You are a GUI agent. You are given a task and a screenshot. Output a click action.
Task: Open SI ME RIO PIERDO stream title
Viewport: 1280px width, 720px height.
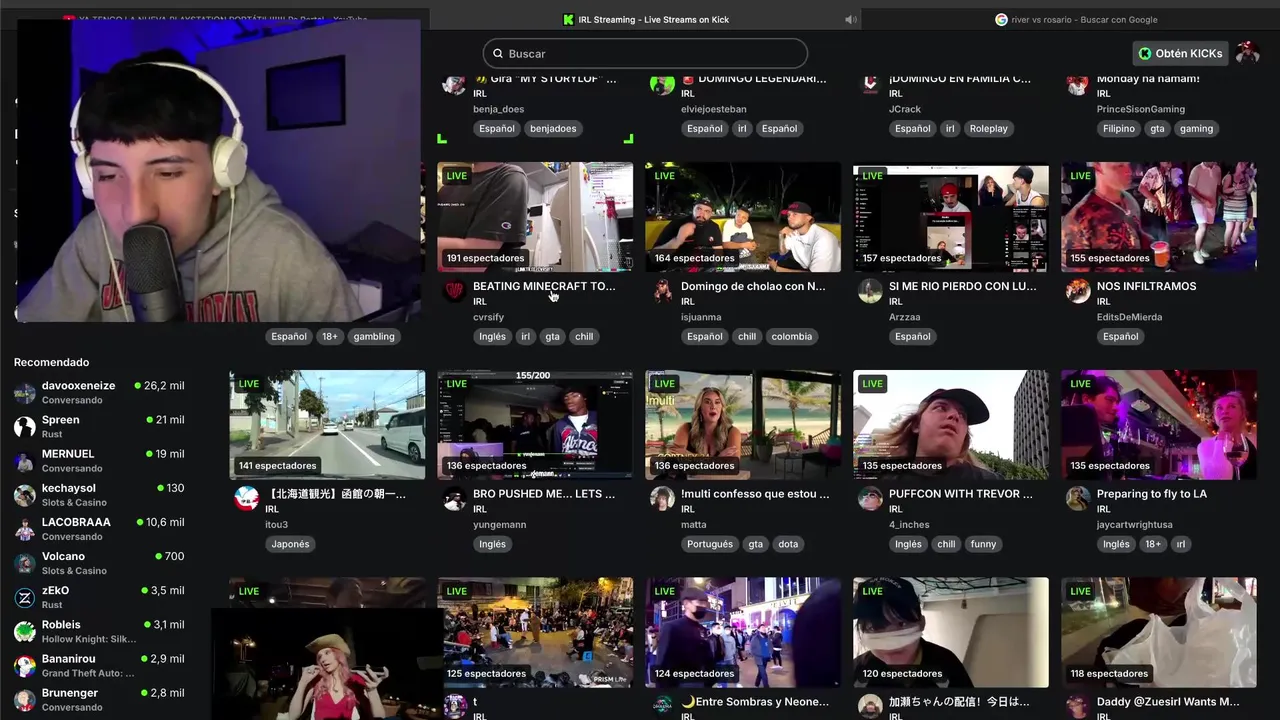tap(962, 286)
